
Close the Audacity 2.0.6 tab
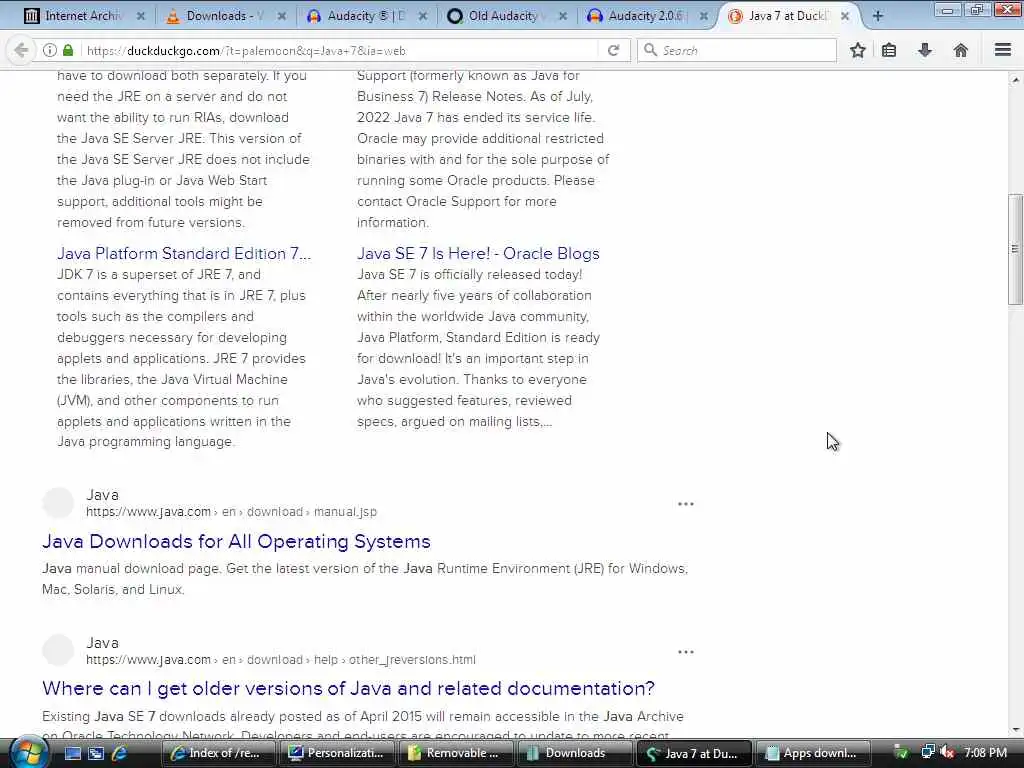(x=704, y=16)
